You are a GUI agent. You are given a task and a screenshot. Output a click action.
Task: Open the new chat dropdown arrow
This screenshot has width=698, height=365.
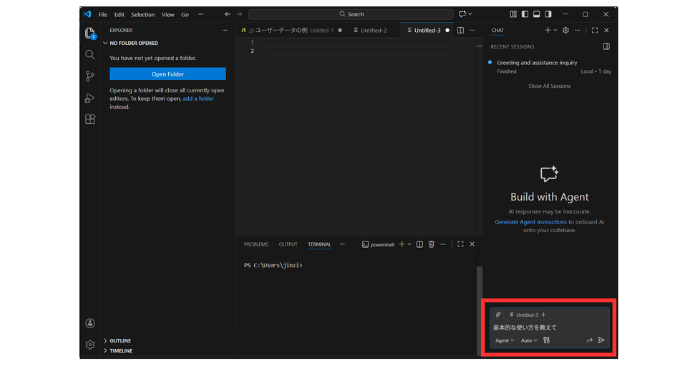coord(555,30)
